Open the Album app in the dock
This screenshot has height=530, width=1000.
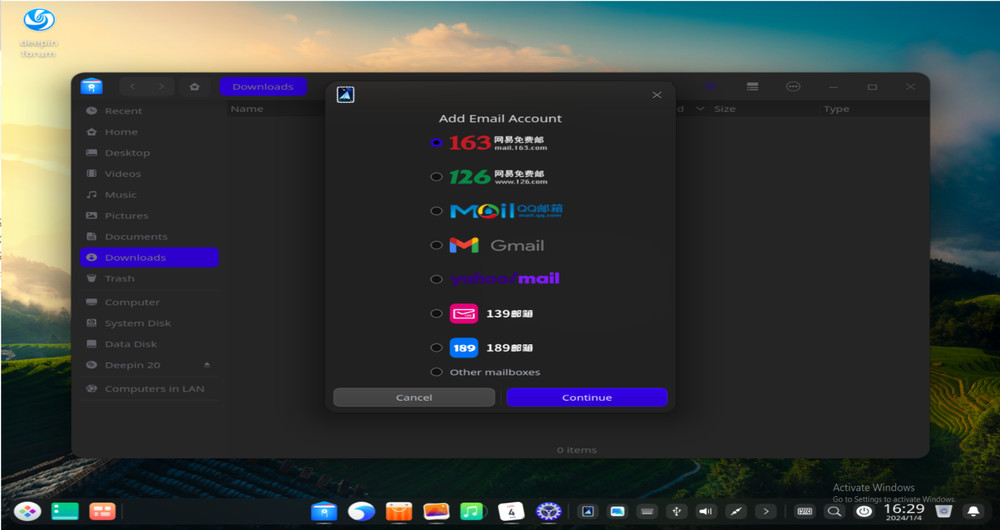[436, 511]
